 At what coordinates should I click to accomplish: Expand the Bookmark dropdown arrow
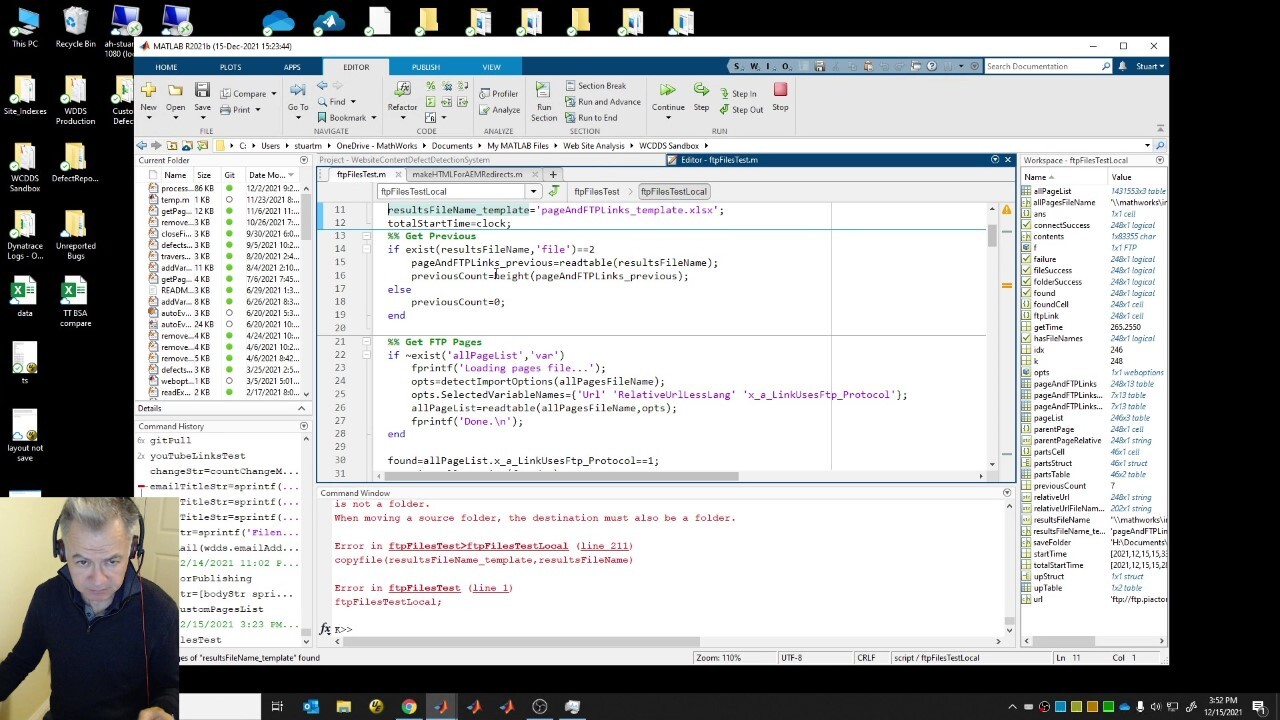[374, 118]
